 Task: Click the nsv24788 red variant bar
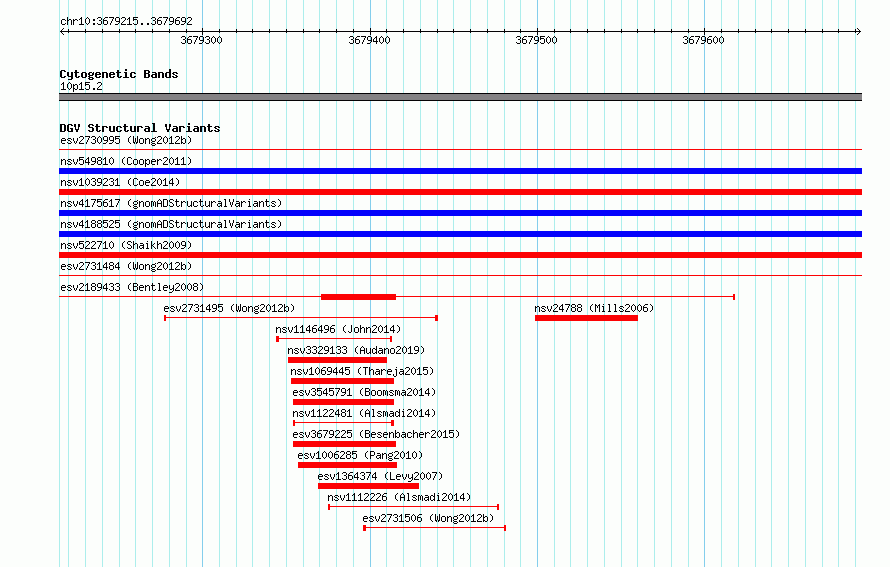(586, 318)
